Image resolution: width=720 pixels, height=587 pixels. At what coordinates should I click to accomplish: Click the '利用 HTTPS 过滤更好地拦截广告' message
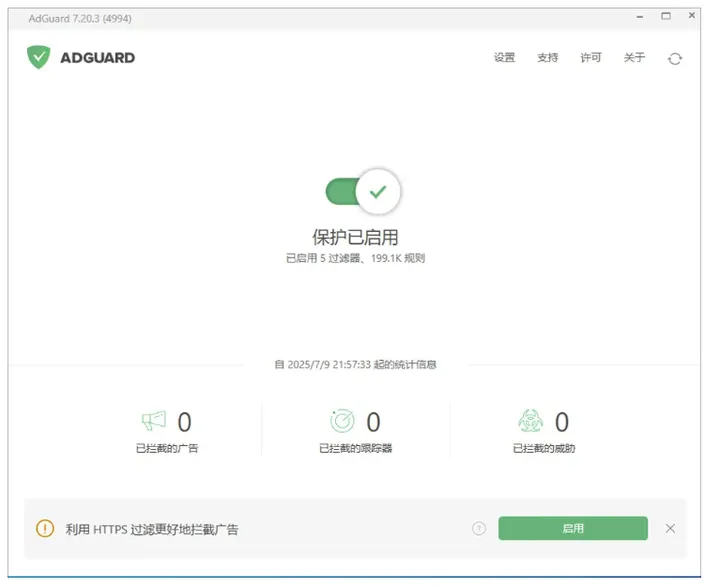[152, 530]
